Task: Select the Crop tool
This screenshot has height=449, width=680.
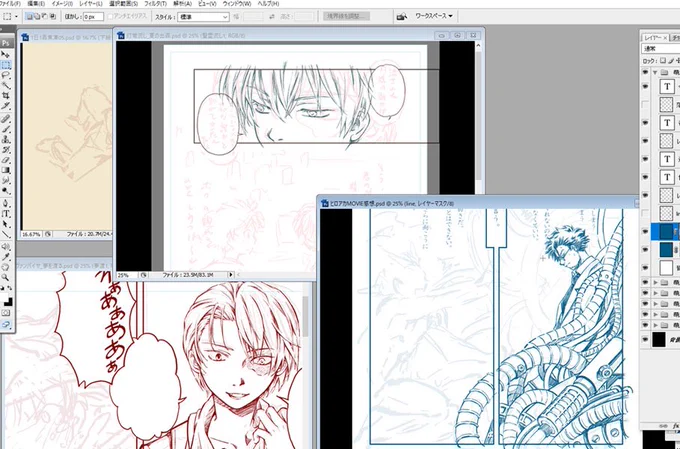Action: [x=6, y=95]
